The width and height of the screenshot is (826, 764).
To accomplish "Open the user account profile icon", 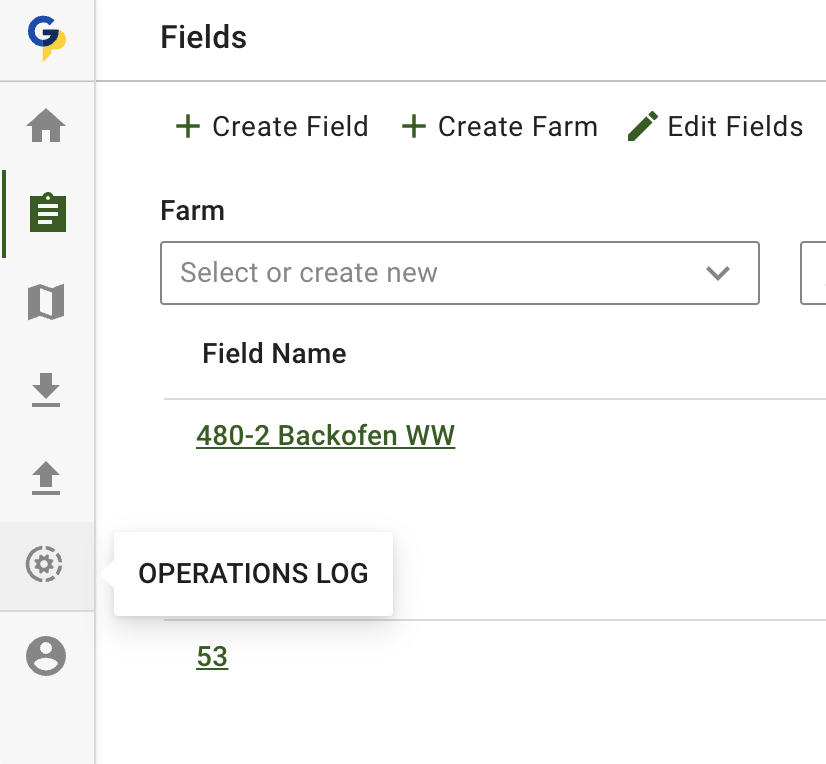I will click(46, 656).
